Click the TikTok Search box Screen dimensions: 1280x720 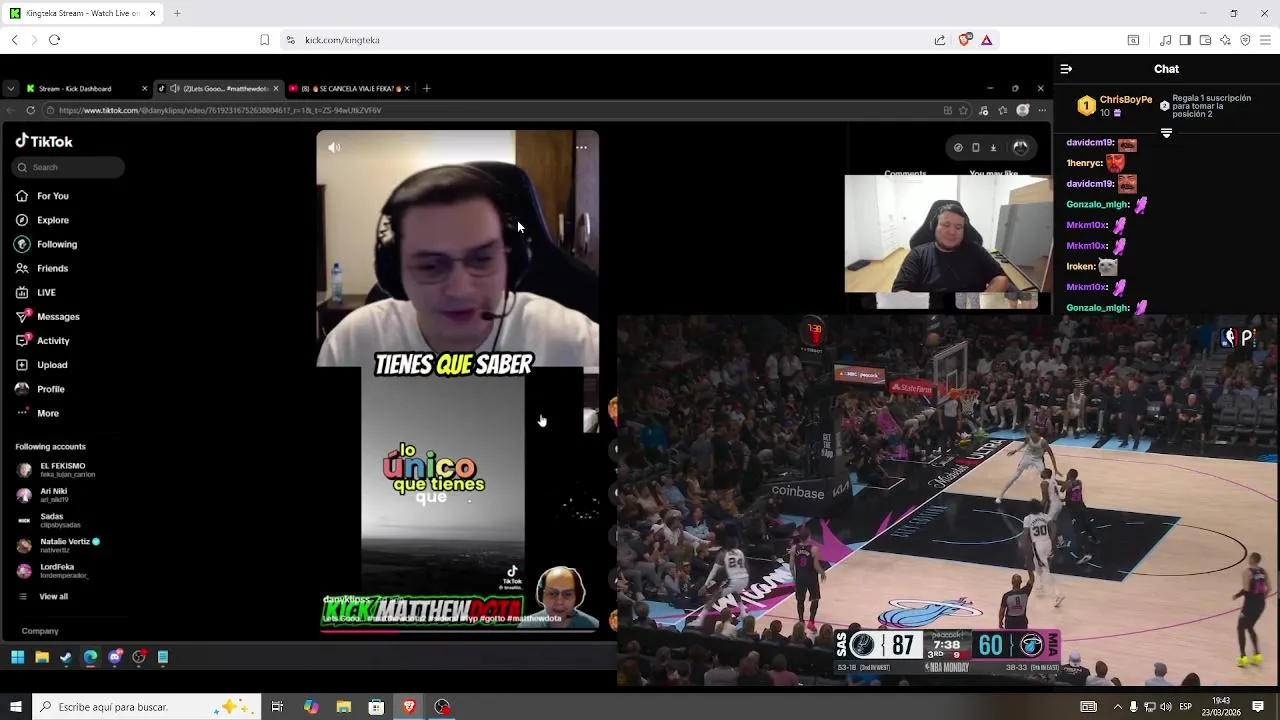coord(69,167)
